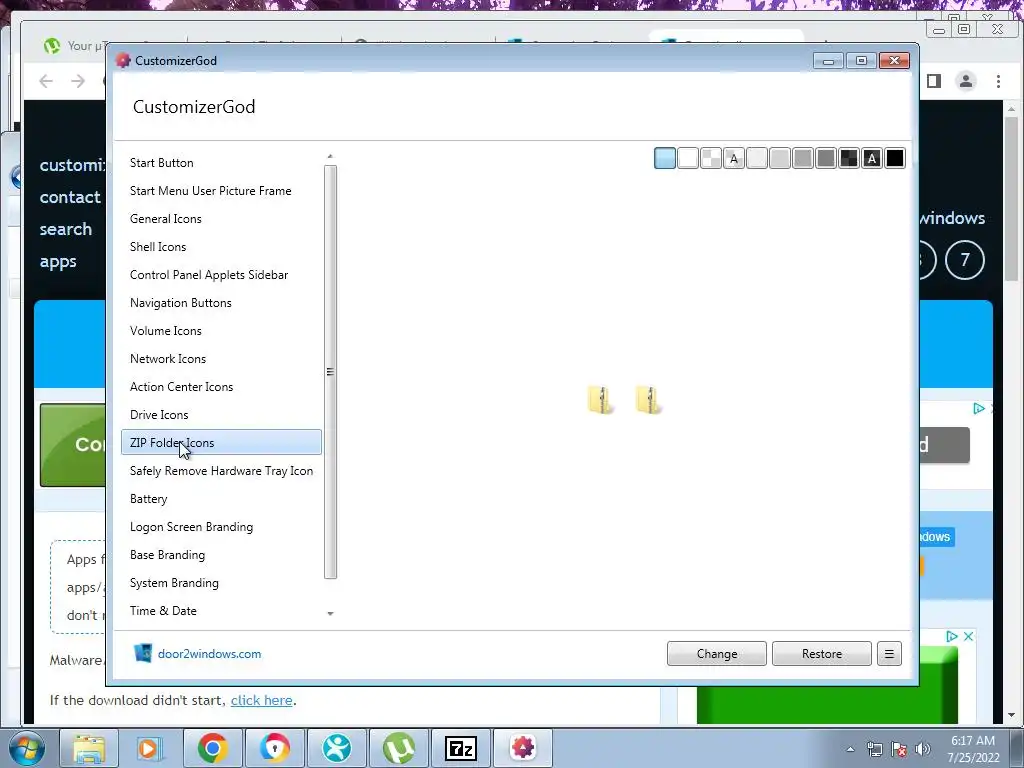Click Chrome's profile avatar icon

click(966, 81)
